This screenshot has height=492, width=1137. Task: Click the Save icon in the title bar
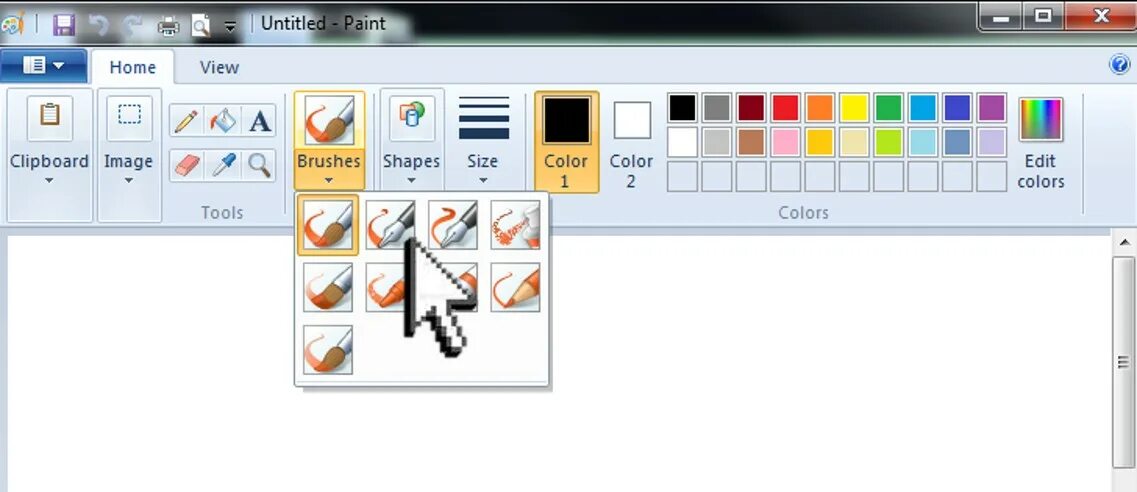click(65, 25)
